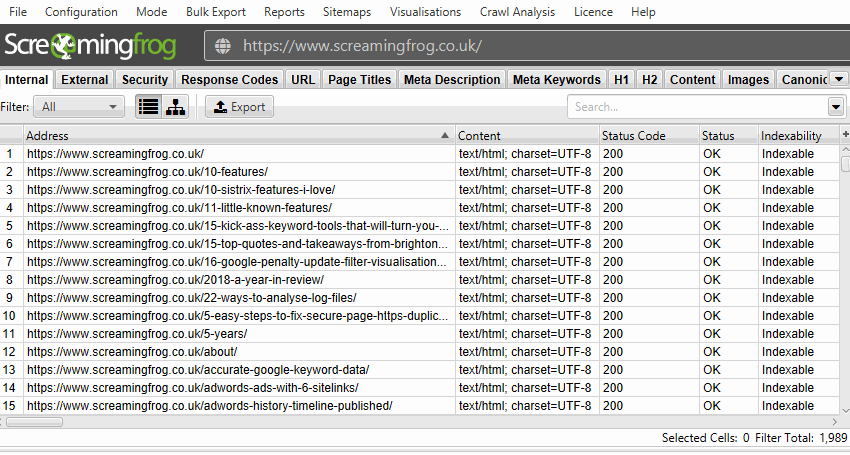This screenshot has height=455, width=850.
Task: Switch to the Response Codes tab
Action: pyautogui.click(x=230, y=80)
